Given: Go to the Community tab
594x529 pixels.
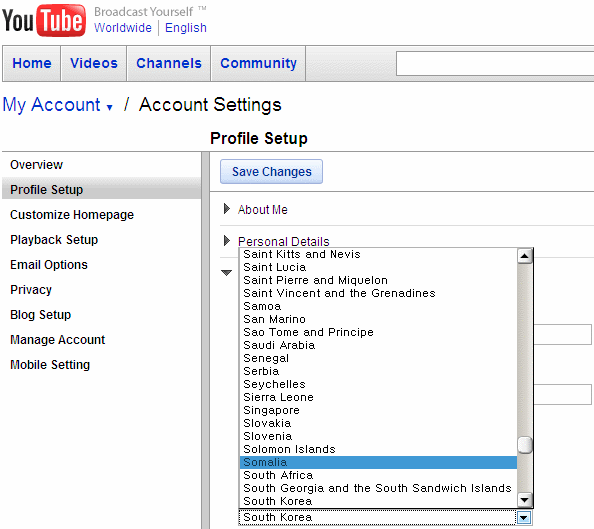Looking at the screenshot, I should pos(258,63).
